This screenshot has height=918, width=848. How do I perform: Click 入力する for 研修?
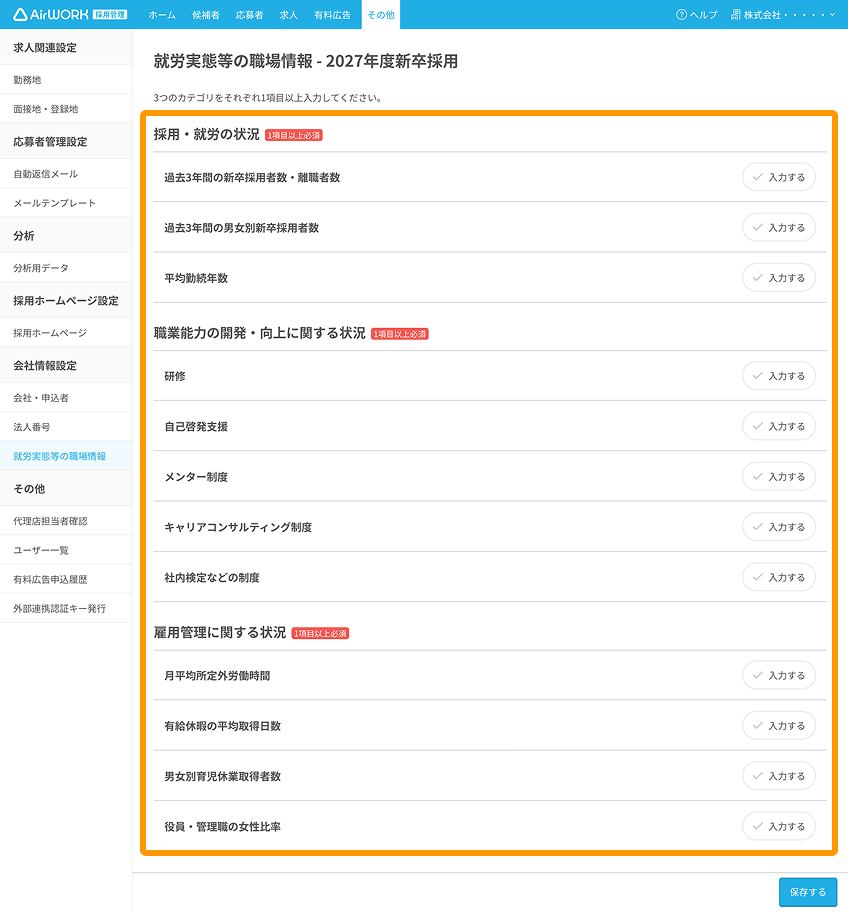coord(779,376)
